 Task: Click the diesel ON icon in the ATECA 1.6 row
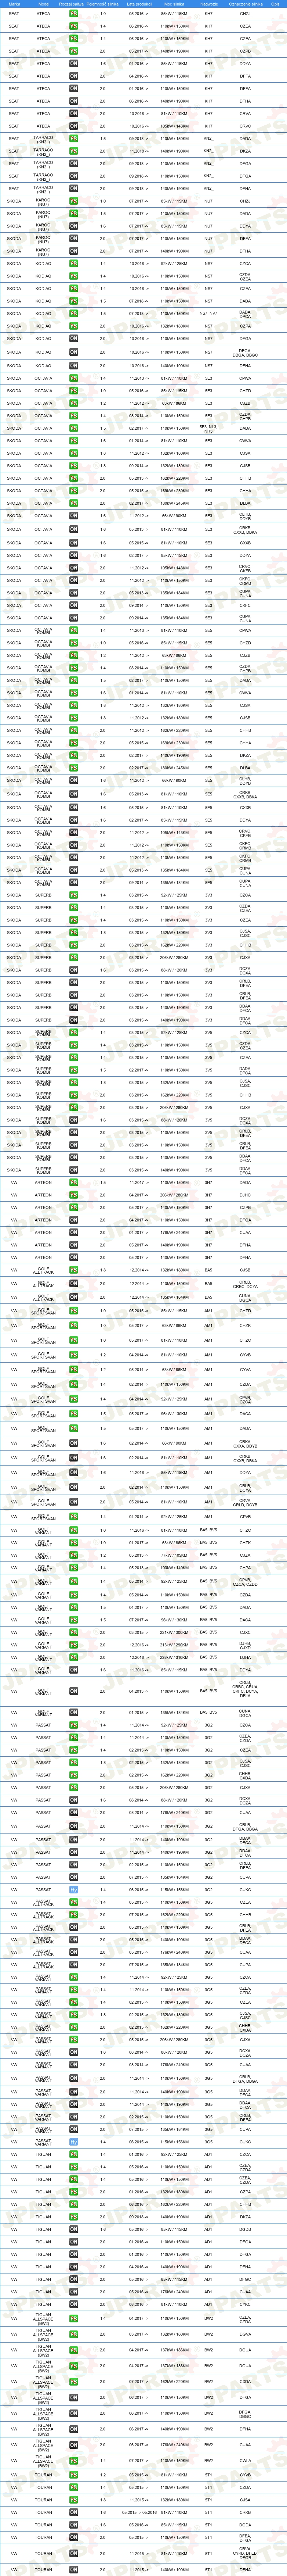(x=74, y=64)
